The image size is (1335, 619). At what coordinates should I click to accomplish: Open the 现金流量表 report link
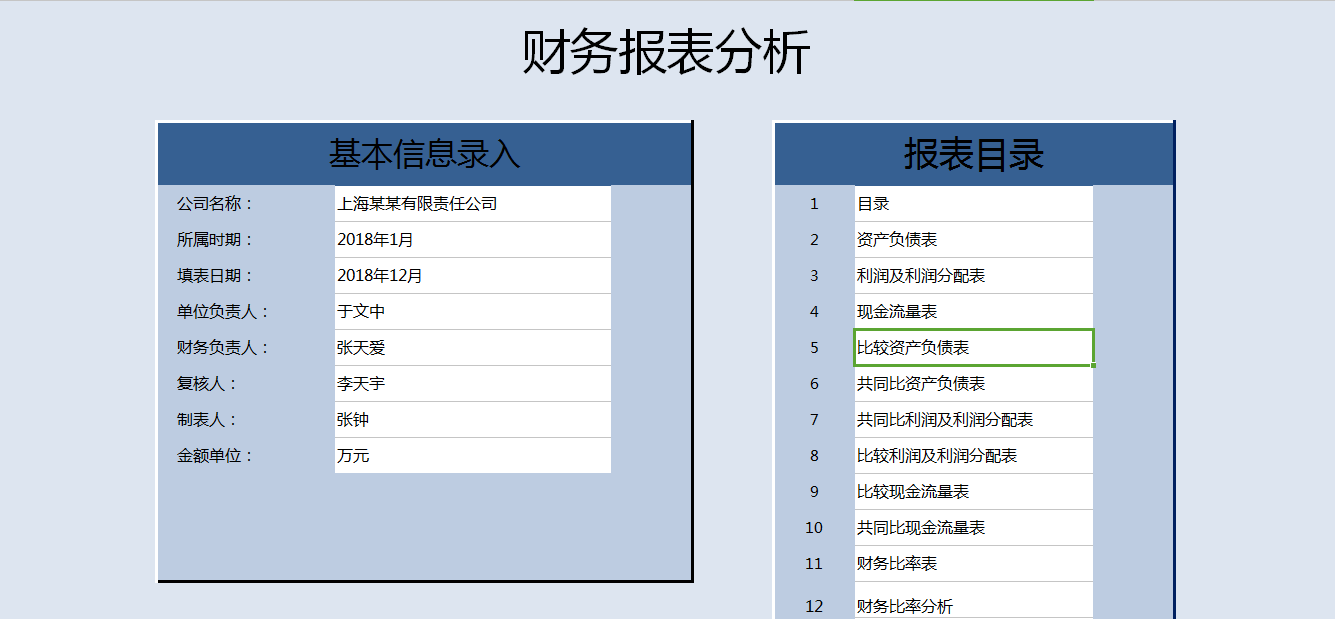[974, 312]
